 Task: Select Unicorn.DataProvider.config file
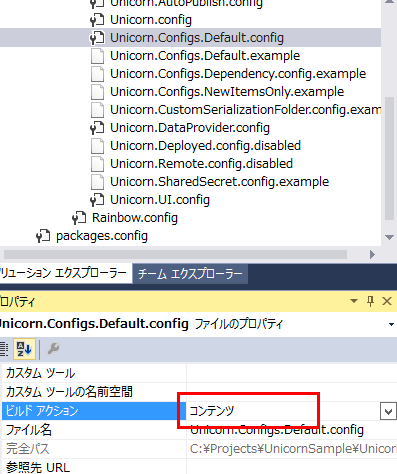190,128
